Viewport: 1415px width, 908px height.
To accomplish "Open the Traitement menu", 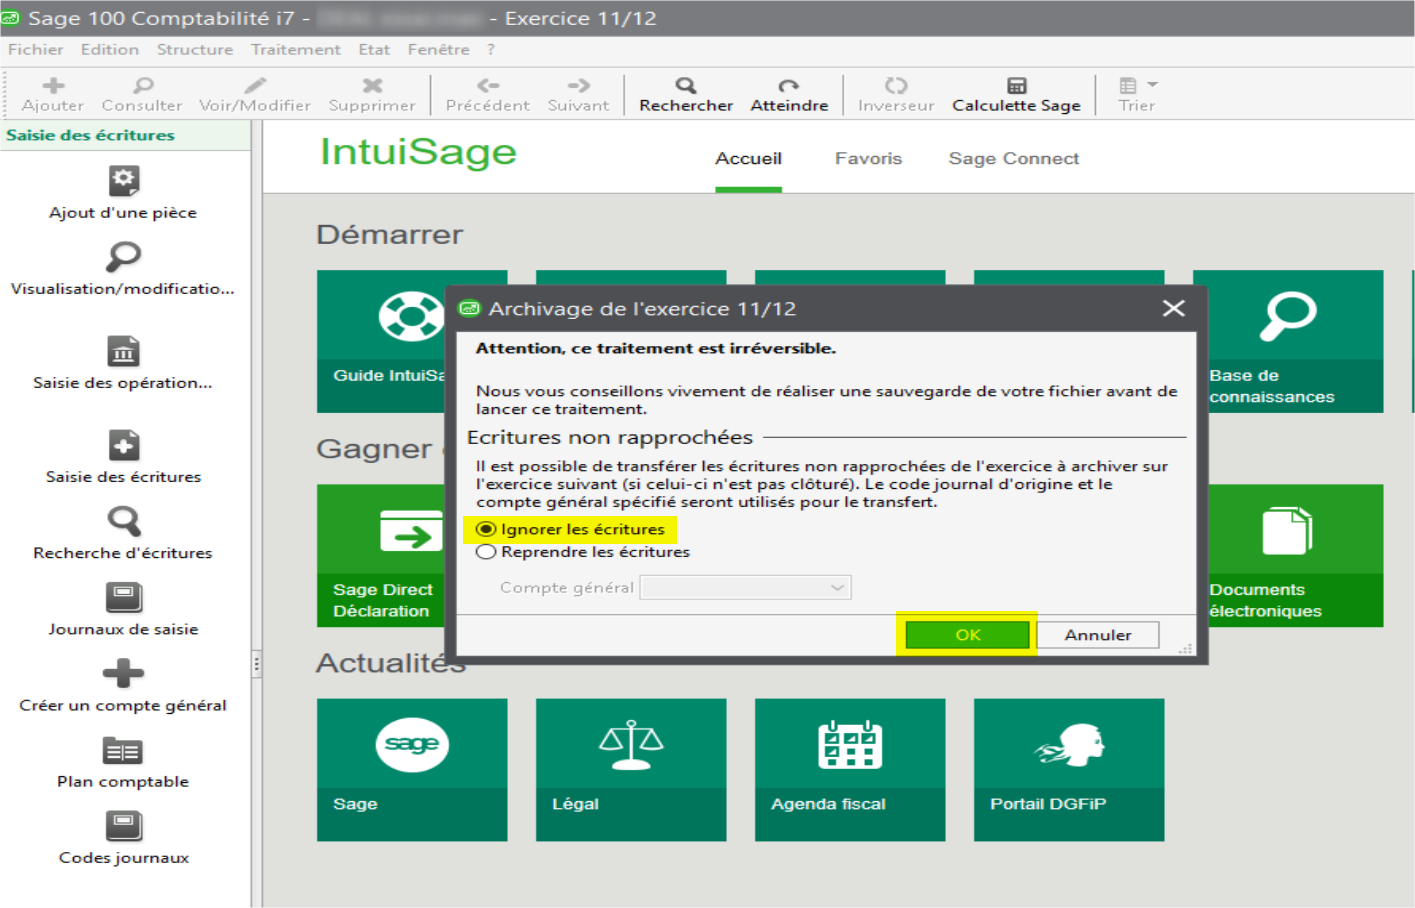I will [295, 49].
